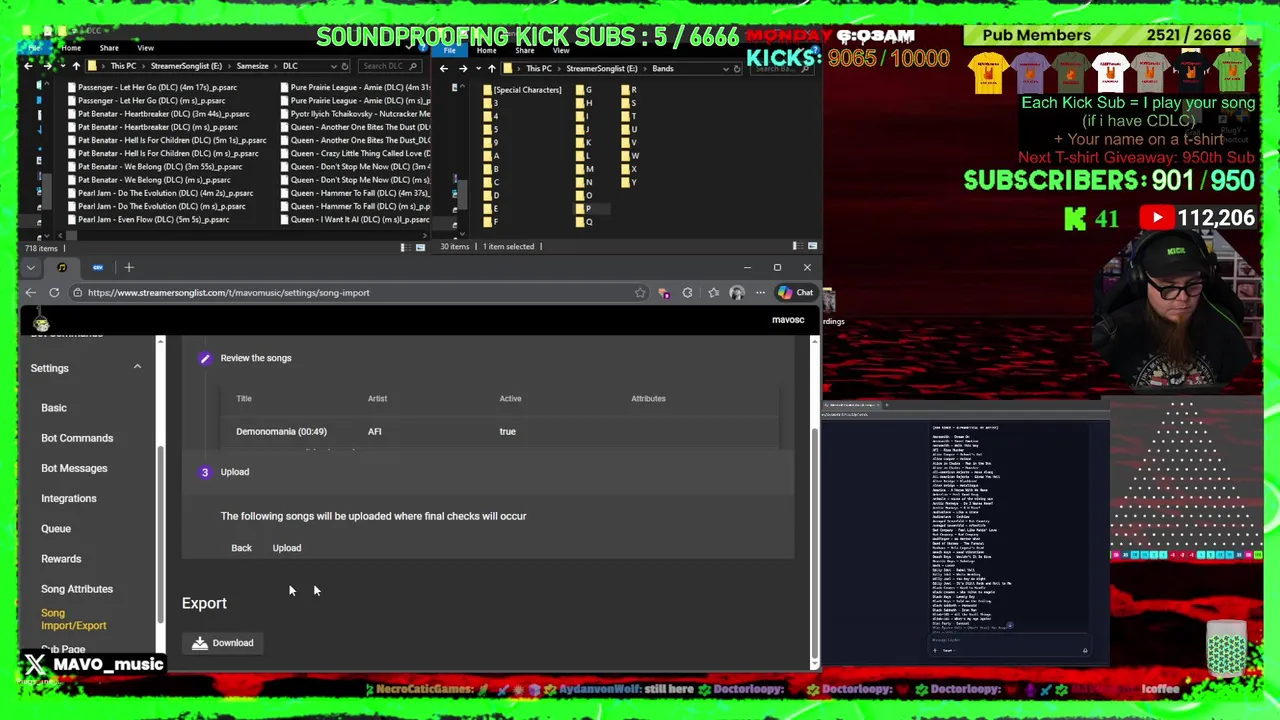Image resolution: width=1280 pixels, height=720 pixels.
Task: Open Integrations settings
Action: (x=69, y=498)
